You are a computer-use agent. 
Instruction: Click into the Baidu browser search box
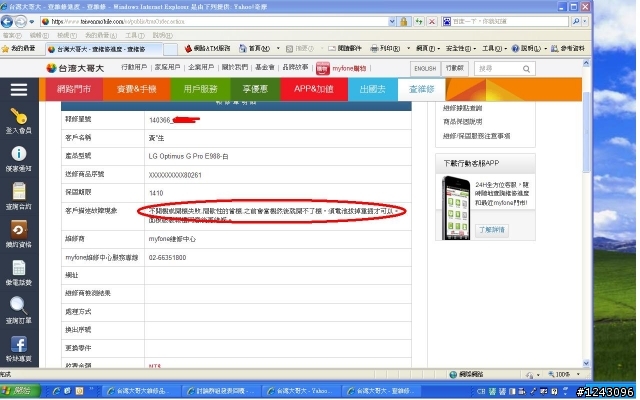pos(509,21)
